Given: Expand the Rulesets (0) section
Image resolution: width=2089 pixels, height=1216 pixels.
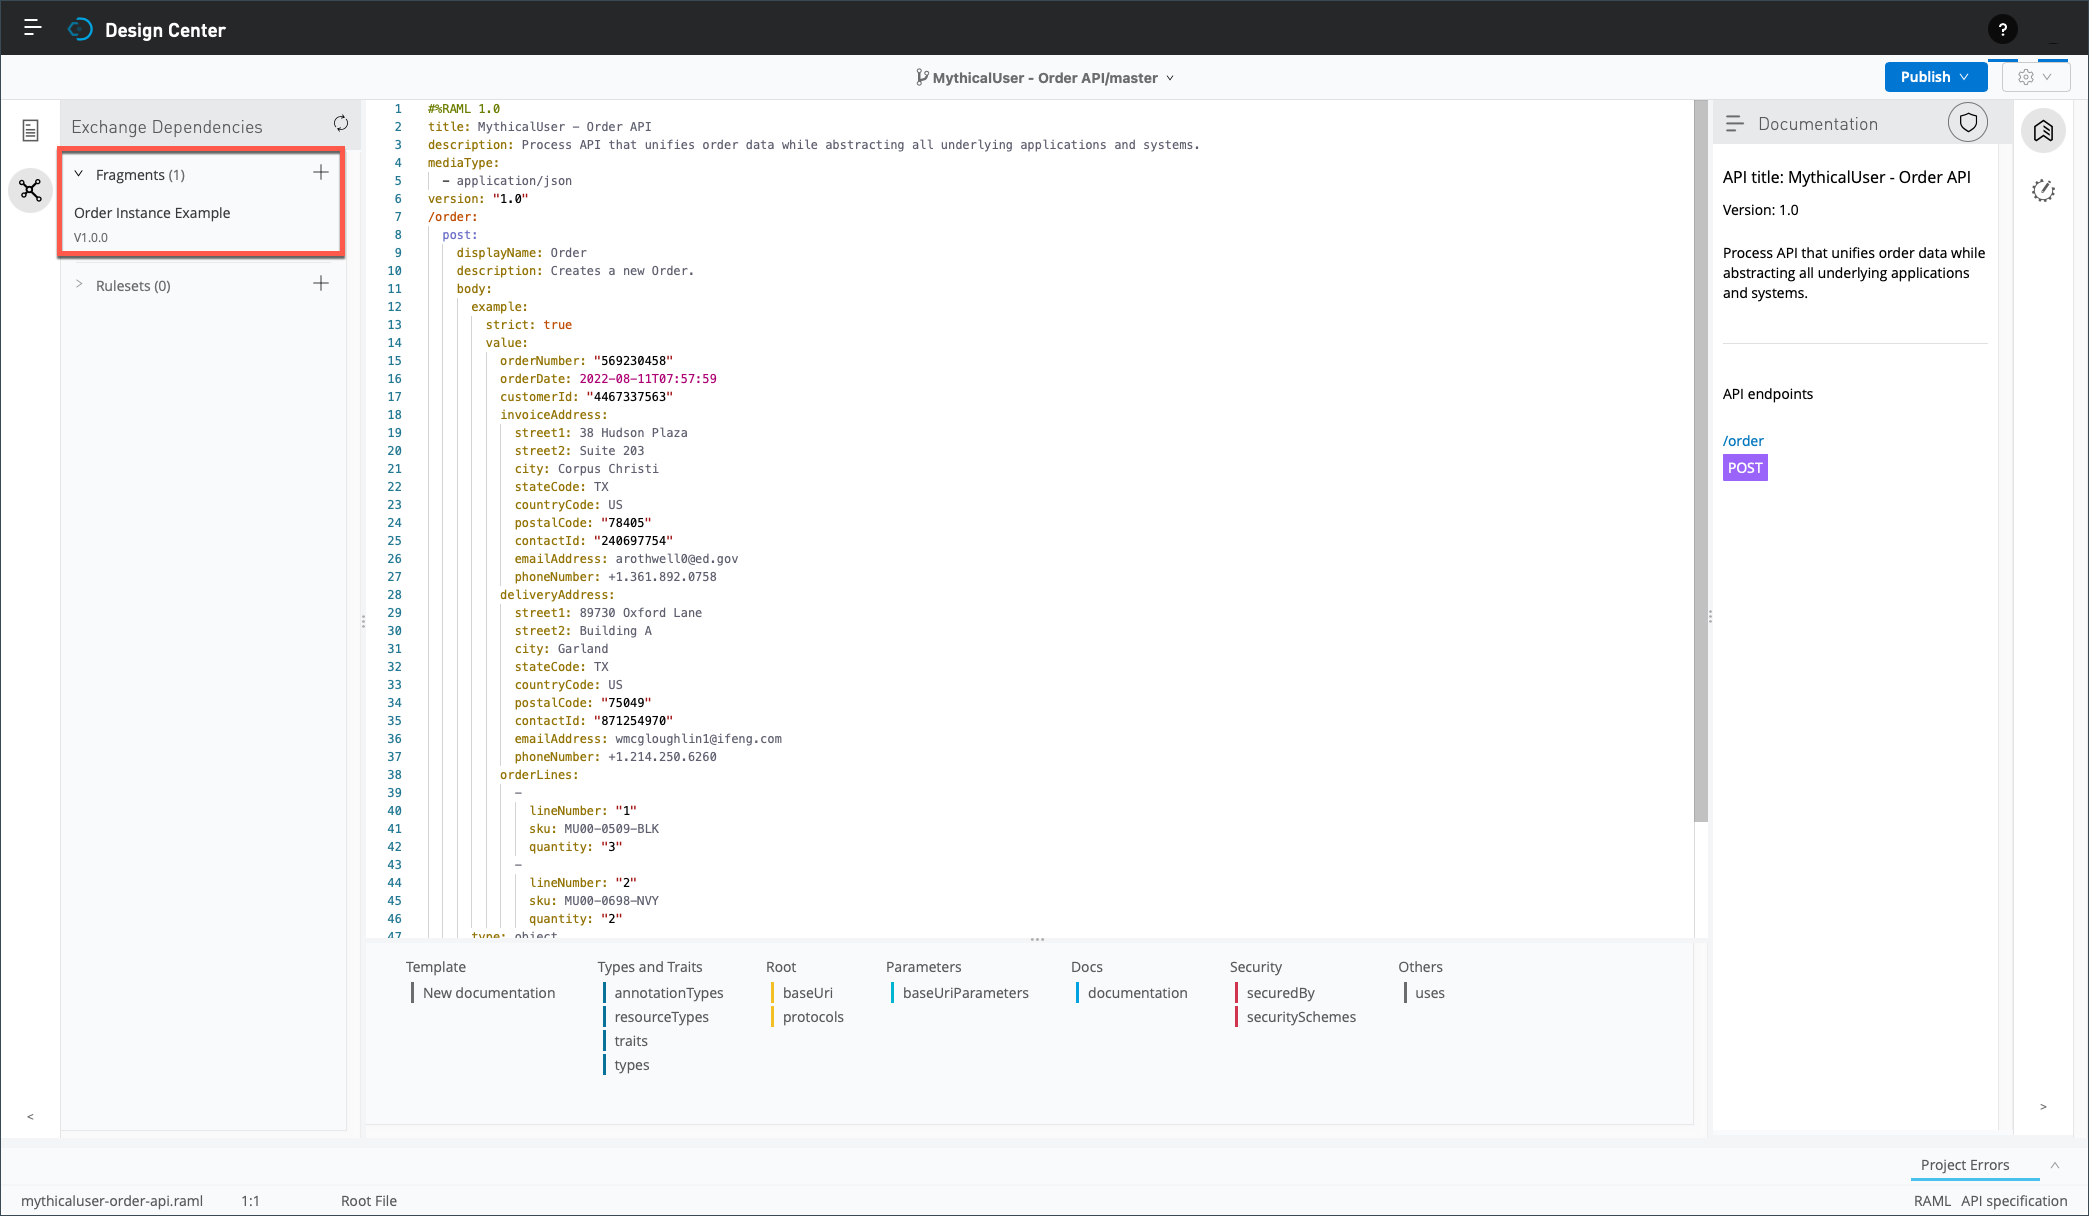Looking at the screenshot, I should click(79, 284).
